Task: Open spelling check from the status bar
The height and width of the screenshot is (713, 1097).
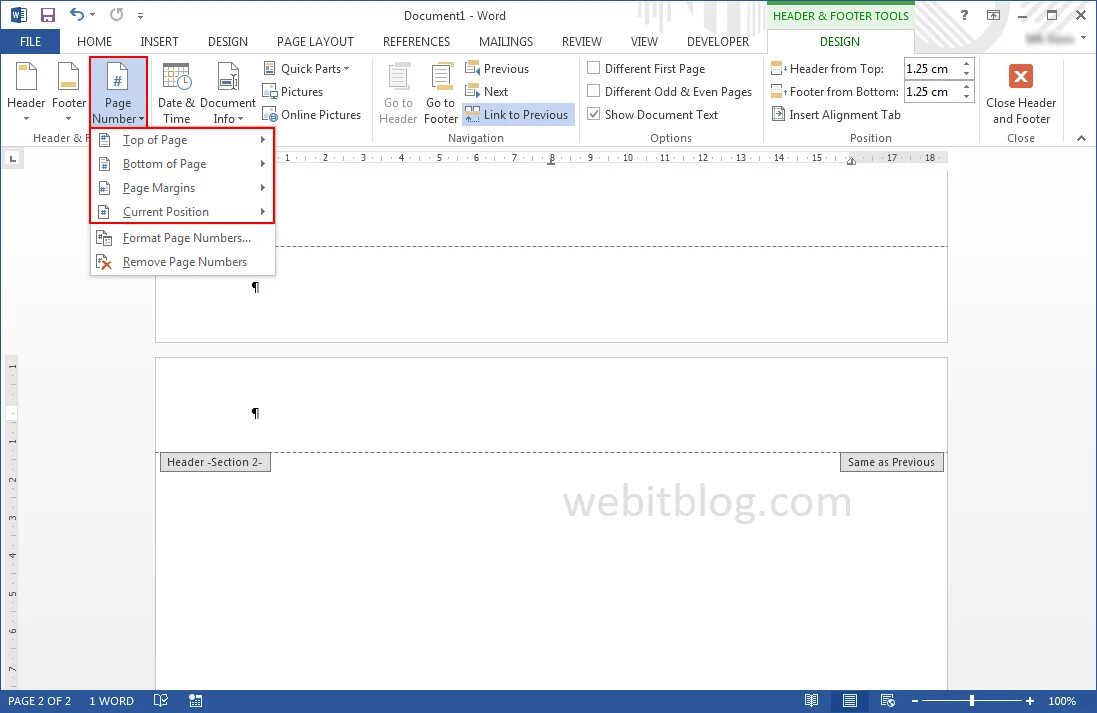Action: [x=161, y=700]
